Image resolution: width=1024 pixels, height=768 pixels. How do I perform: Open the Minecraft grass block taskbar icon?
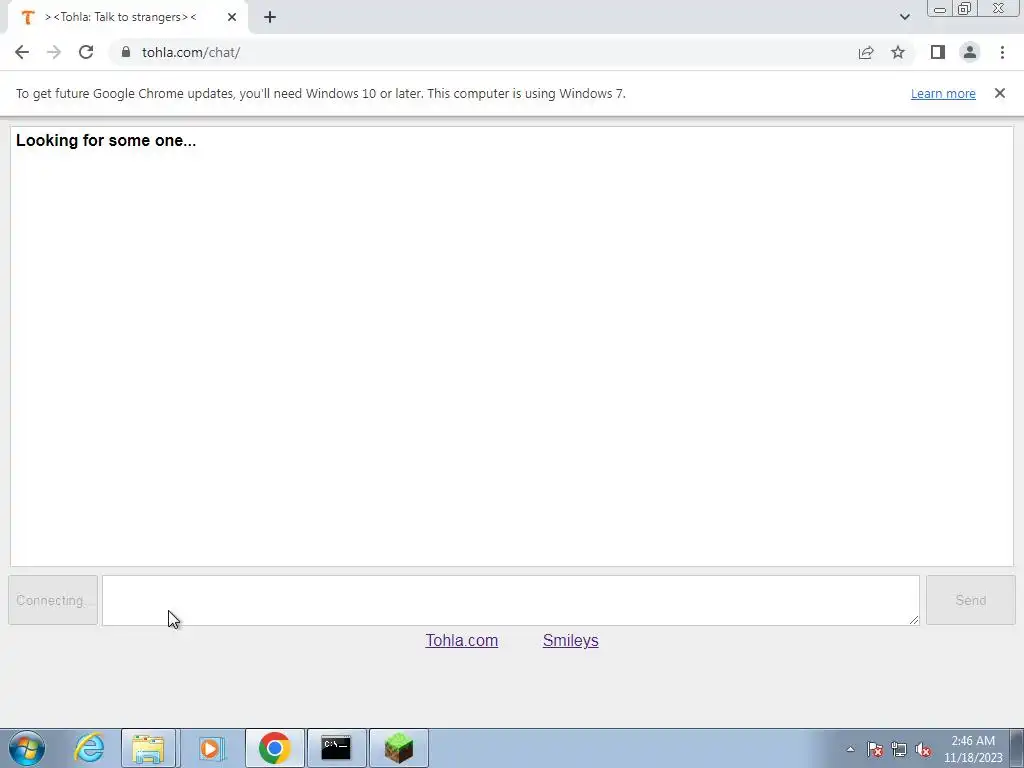pos(399,748)
